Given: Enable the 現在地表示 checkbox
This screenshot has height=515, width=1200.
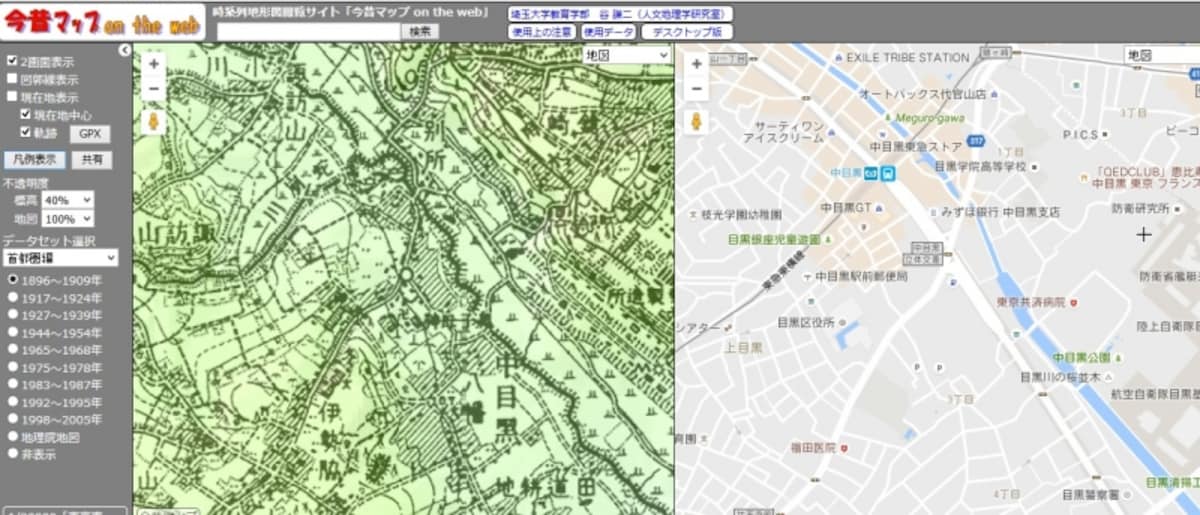Looking at the screenshot, I should pyautogui.click(x=12, y=97).
